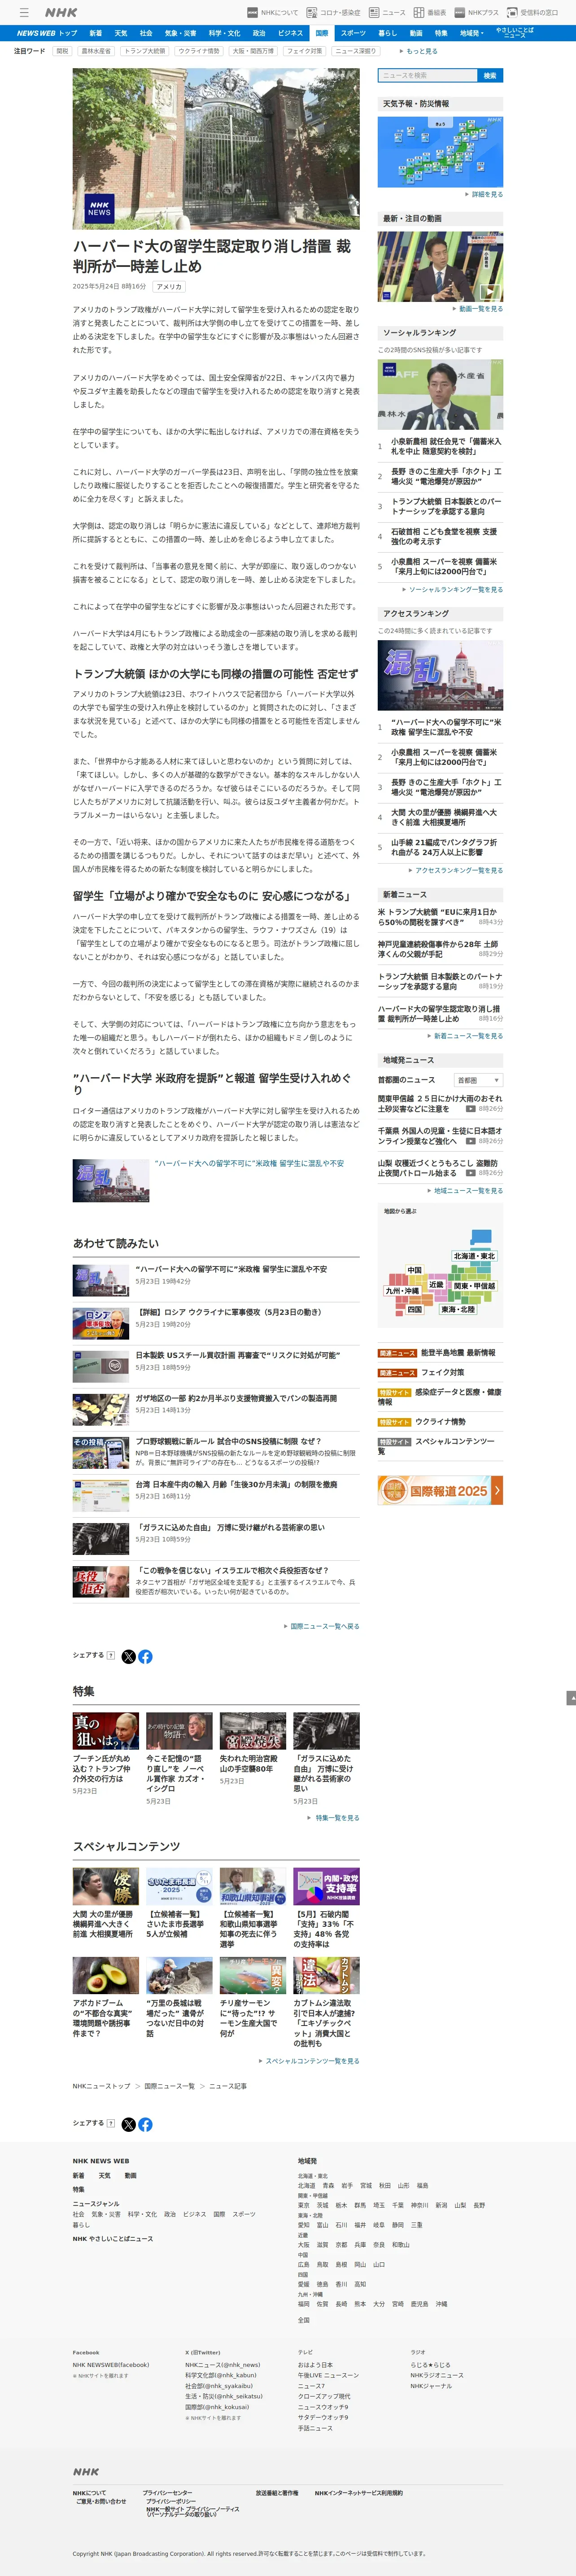Open breadcrumb 国際ニュース一覧
This screenshot has height=2576, width=576.
pyautogui.click(x=170, y=2086)
